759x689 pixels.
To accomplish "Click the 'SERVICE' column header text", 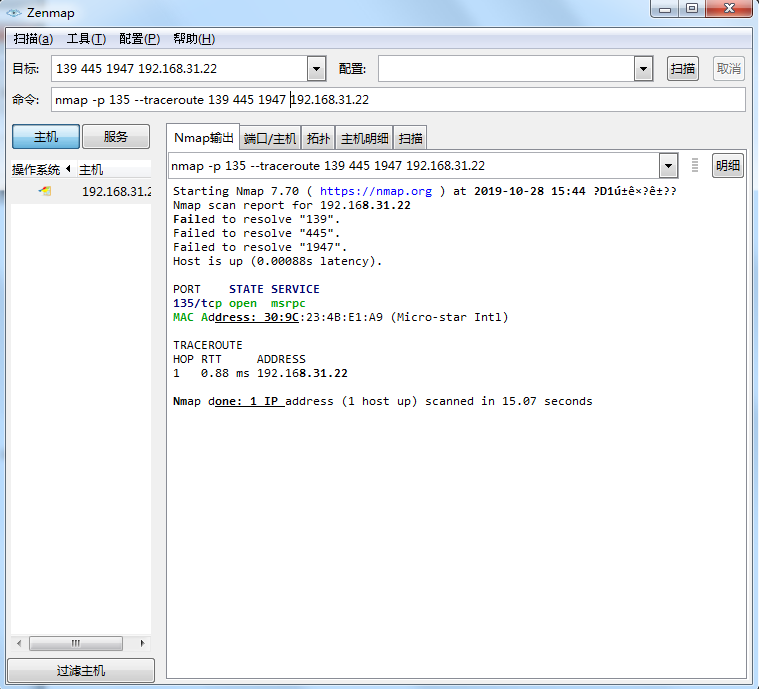I will point(295,290).
